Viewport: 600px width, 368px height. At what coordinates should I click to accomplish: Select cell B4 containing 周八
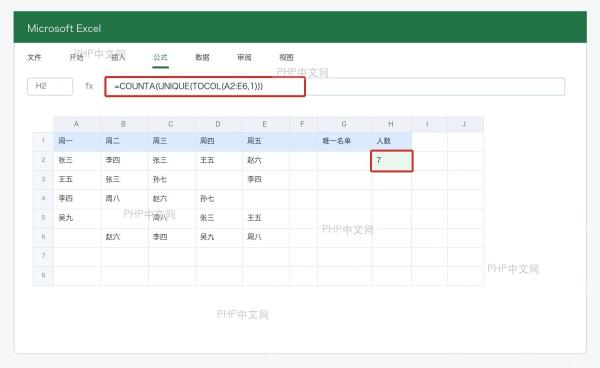point(124,199)
